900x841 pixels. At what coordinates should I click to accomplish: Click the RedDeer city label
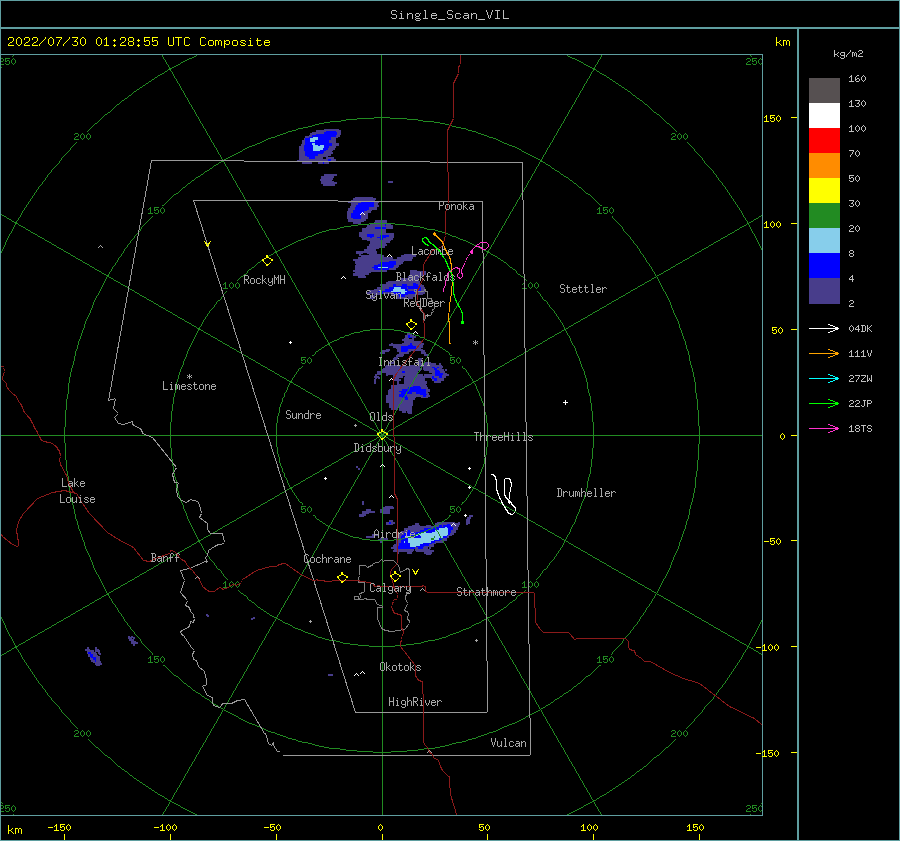click(x=424, y=303)
